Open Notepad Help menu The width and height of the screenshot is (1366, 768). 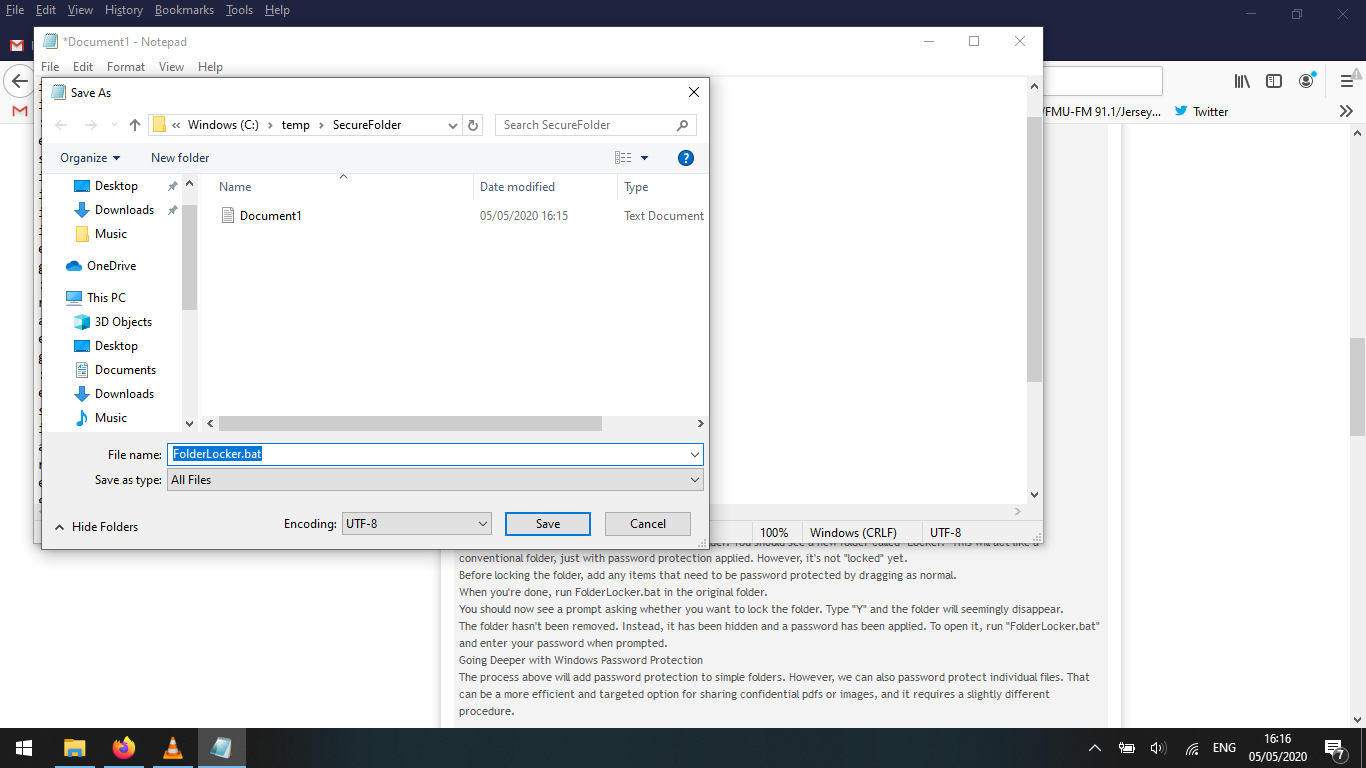click(210, 67)
